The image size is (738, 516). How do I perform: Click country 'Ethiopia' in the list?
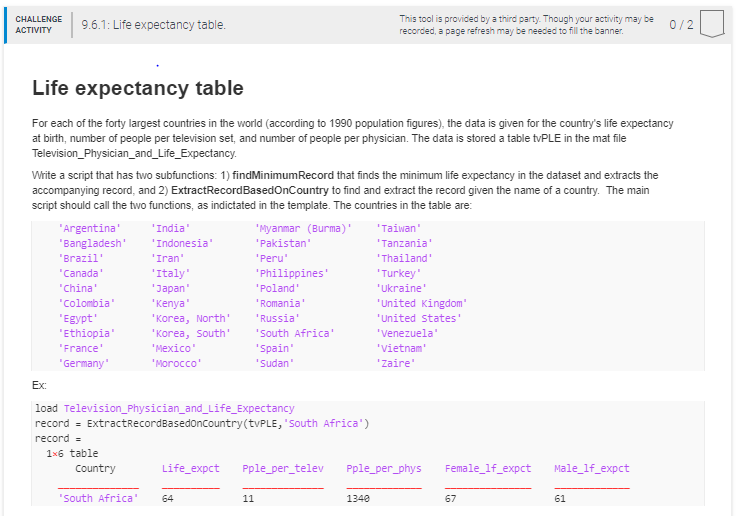pyautogui.click(x=87, y=333)
